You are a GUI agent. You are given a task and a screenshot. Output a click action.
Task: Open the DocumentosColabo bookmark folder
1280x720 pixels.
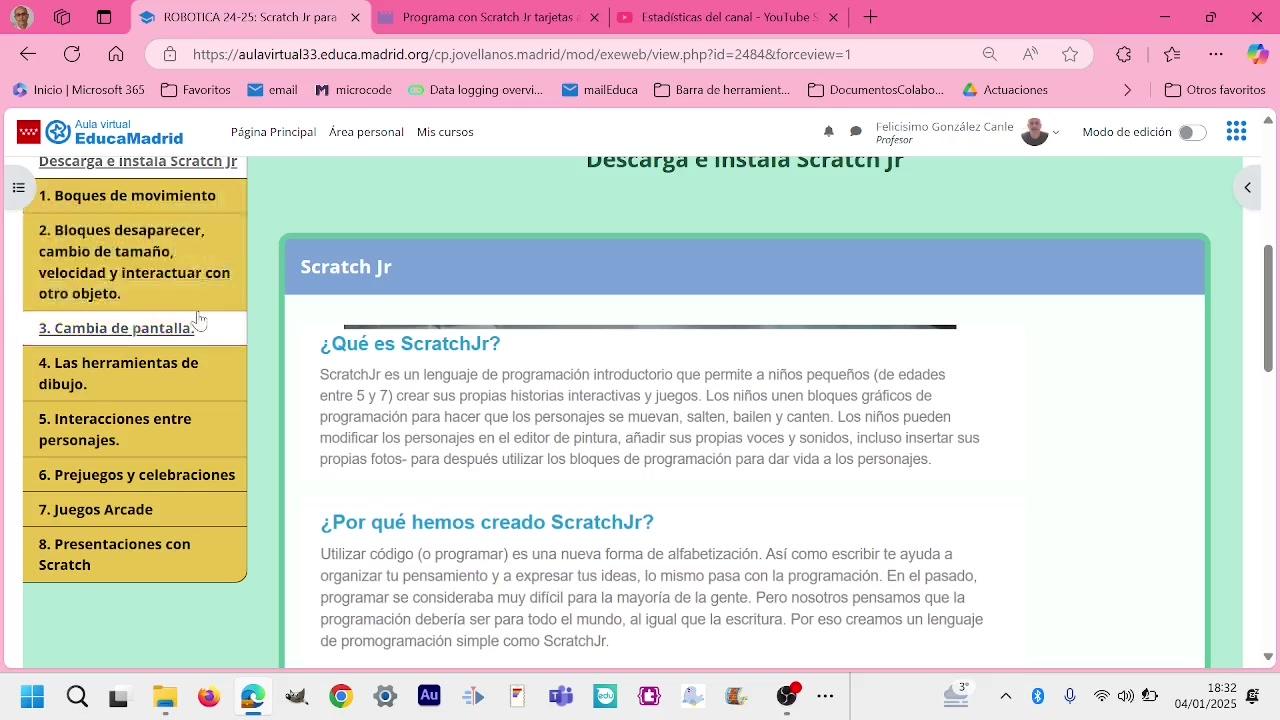[x=876, y=90]
